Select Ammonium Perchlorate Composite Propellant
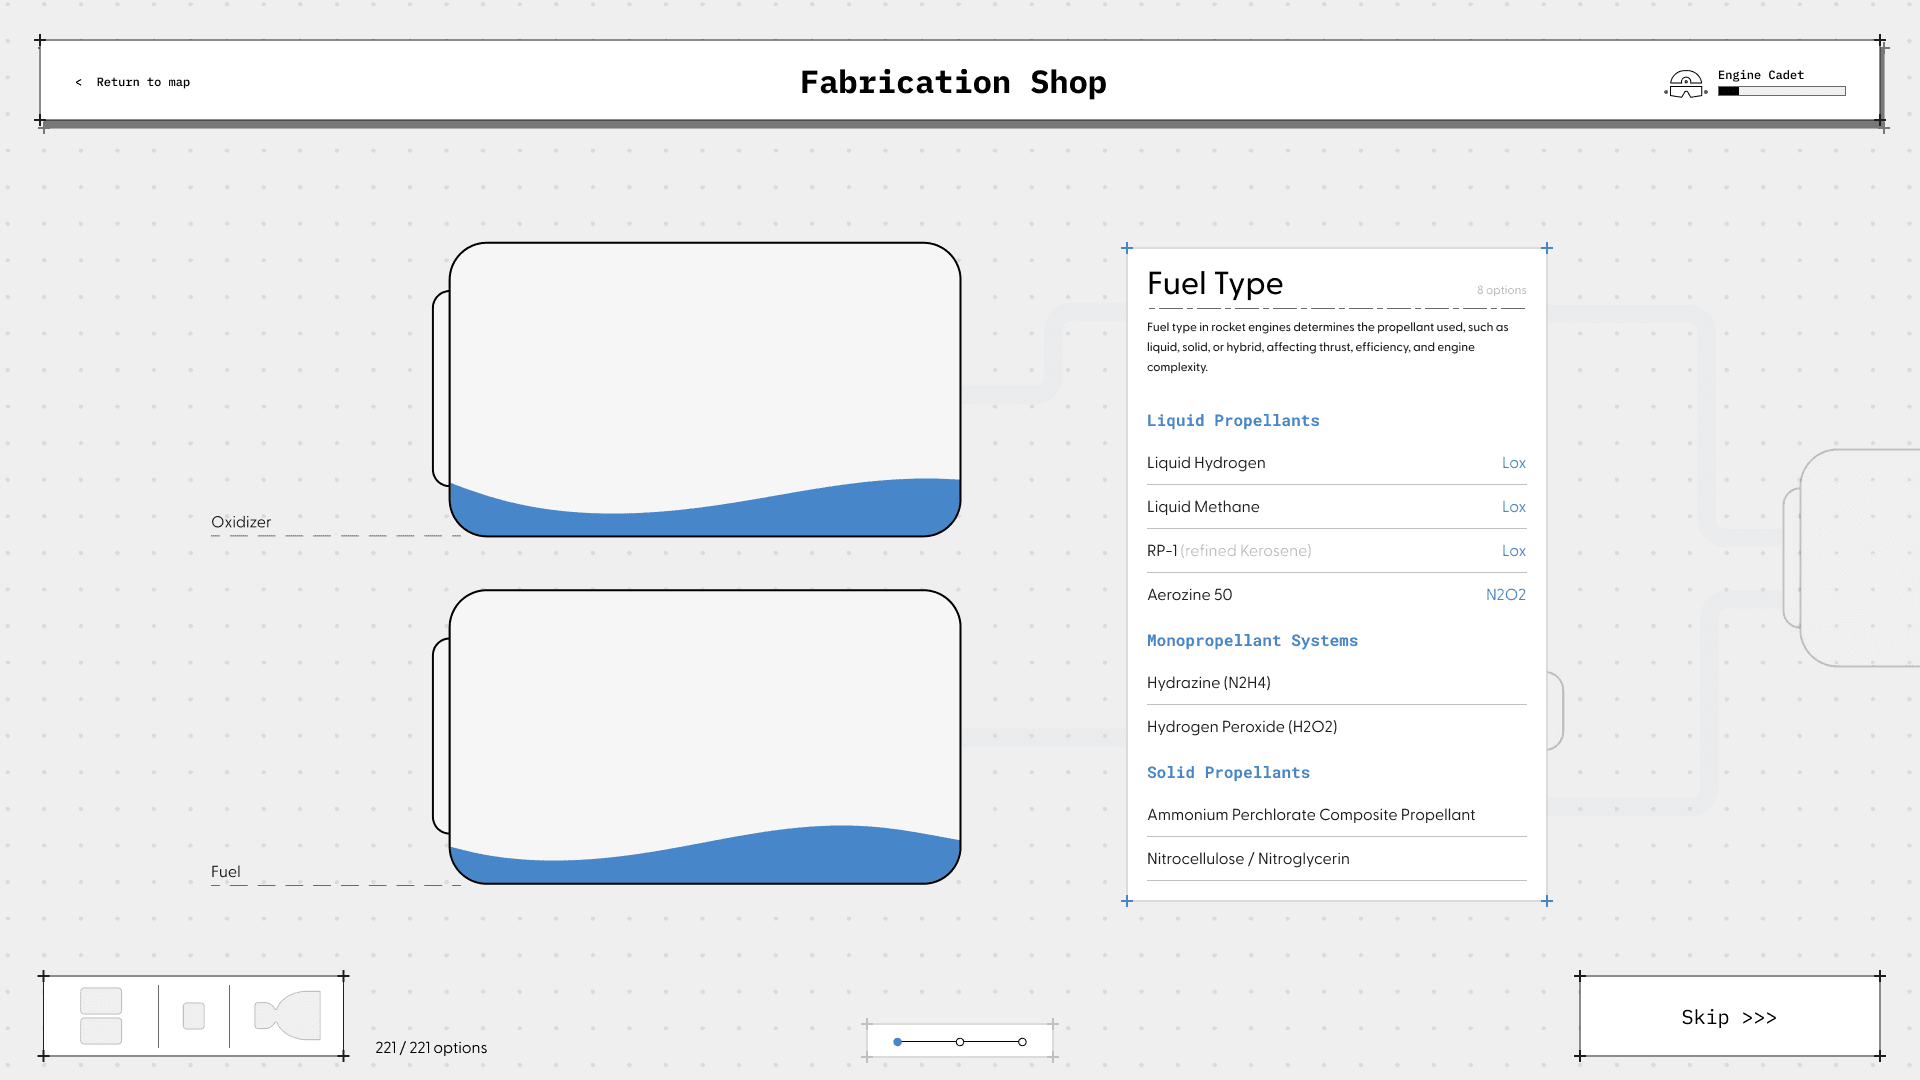Viewport: 1920px width, 1080px height. (x=1311, y=815)
